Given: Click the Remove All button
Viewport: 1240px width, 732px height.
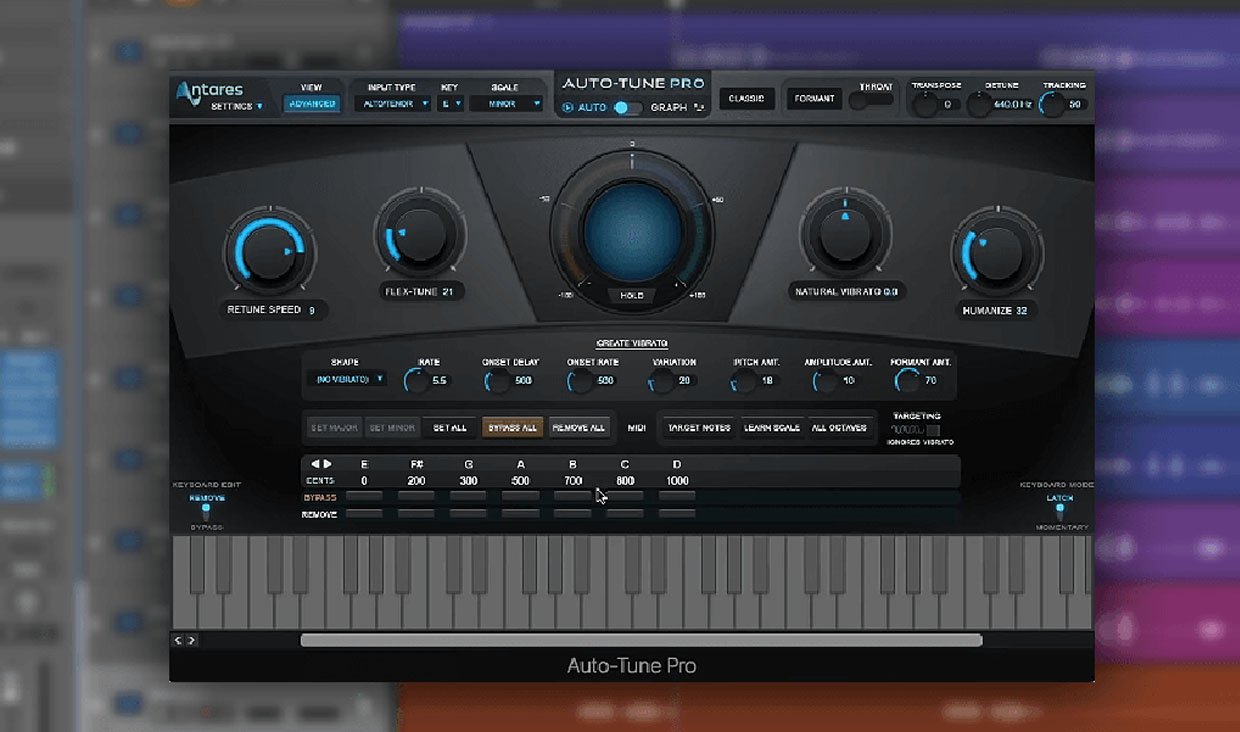Looking at the screenshot, I should click(x=578, y=428).
